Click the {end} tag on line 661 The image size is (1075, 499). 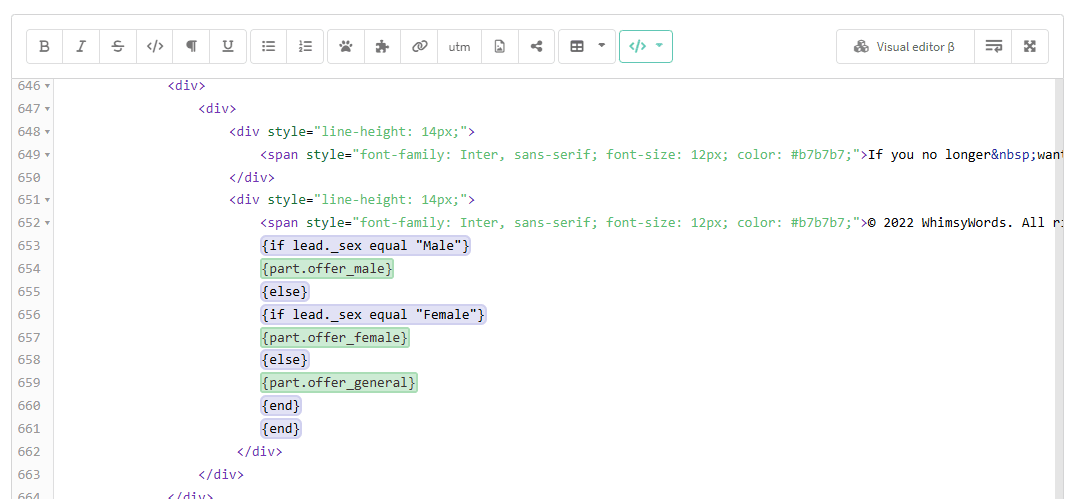[x=281, y=428]
